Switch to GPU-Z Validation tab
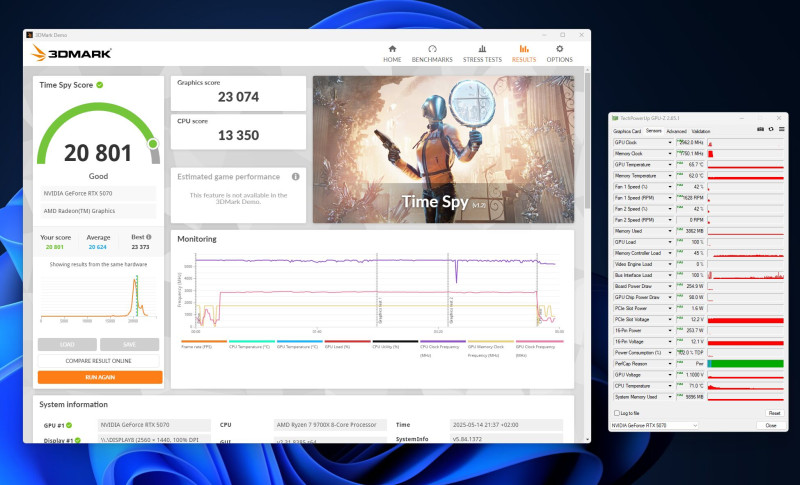Screen dimensions: 800x485 (701, 131)
